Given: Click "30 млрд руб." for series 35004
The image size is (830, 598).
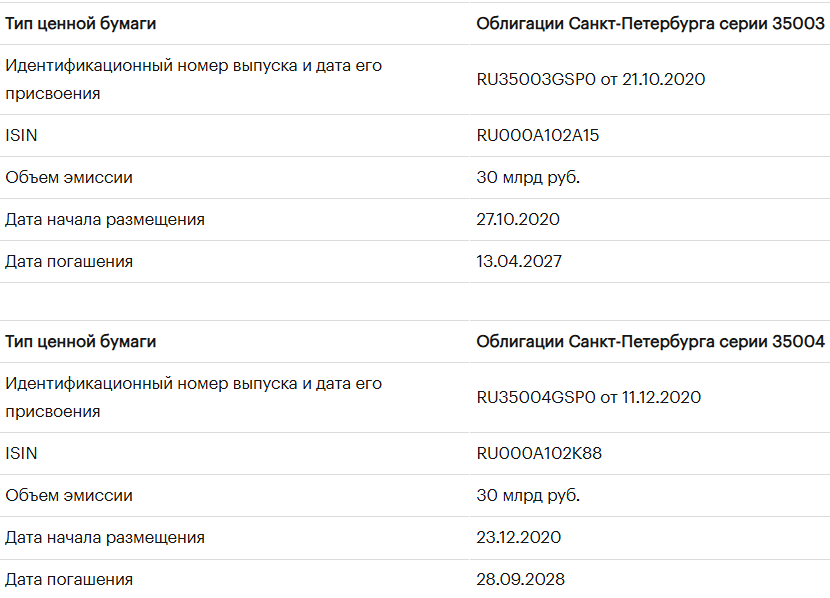Looking at the screenshot, I should 528,495.
